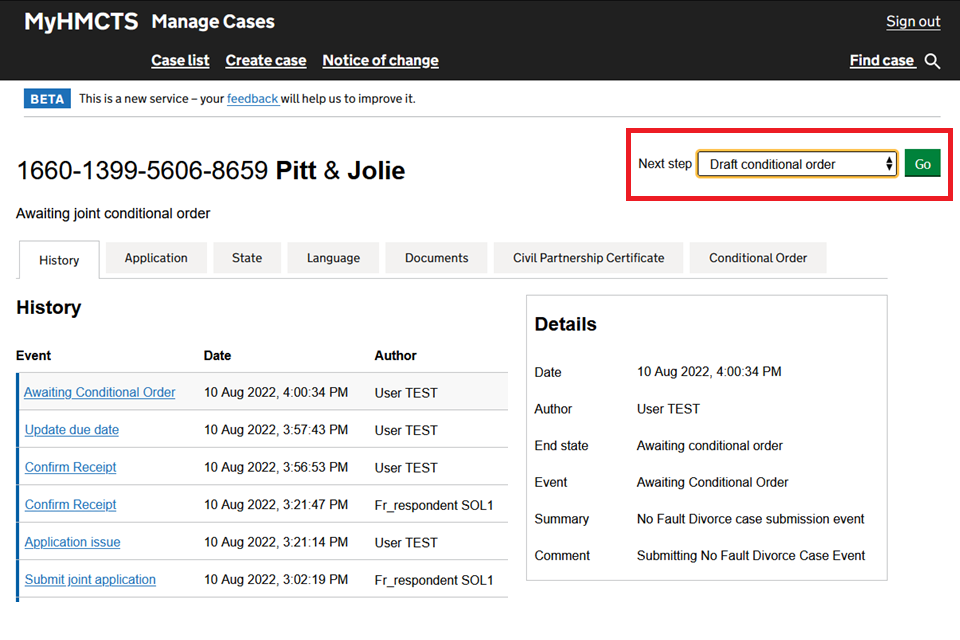Go to Create case page
The width and height of the screenshot is (960, 640).
click(266, 60)
